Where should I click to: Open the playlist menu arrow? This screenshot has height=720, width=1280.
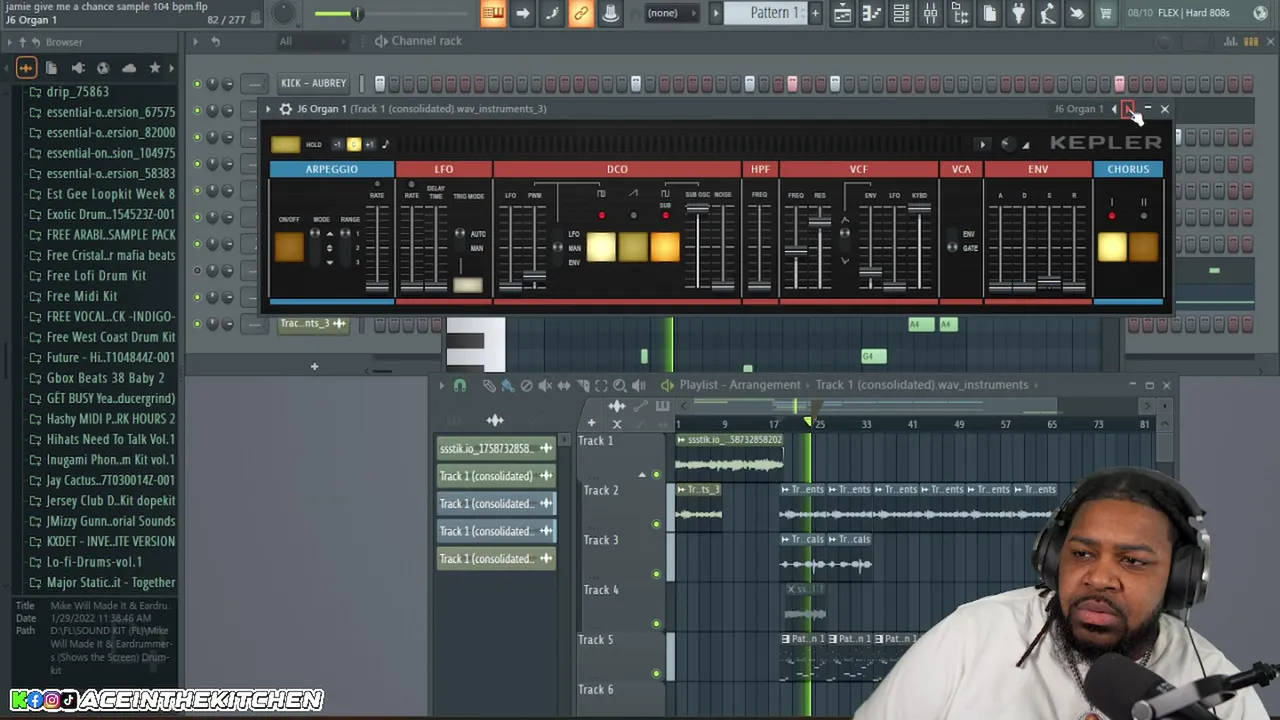point(441,385)
